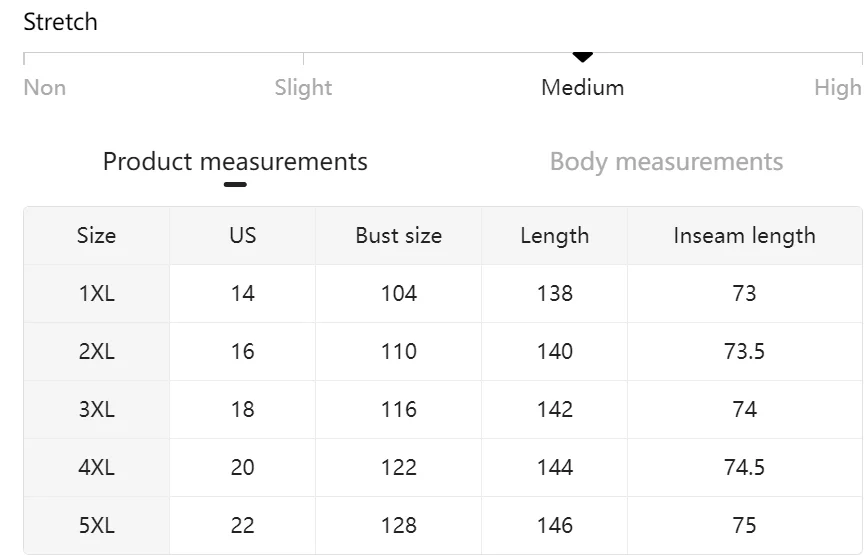Click the Size column header

[x=96, y=236]
